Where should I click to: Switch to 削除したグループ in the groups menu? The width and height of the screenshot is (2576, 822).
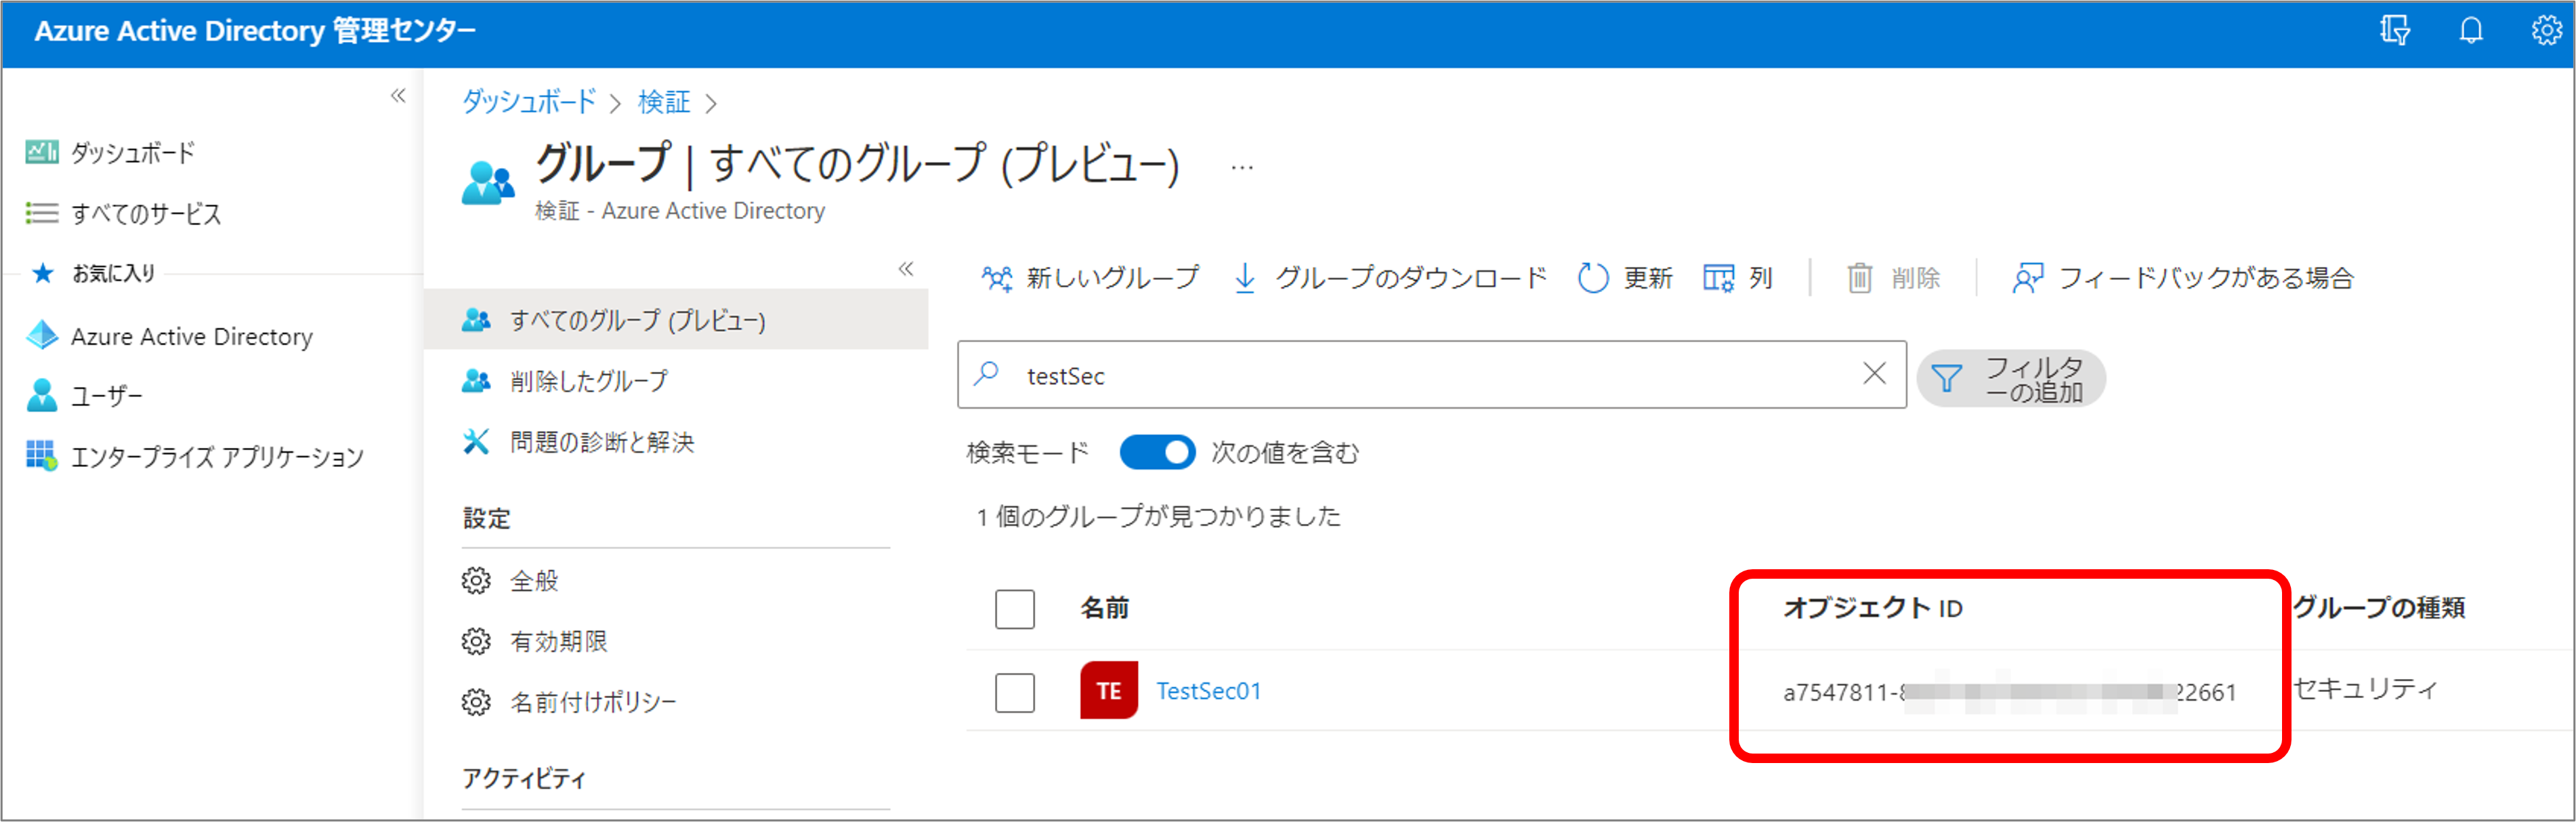pyautogui.click(x=588, y=380)
